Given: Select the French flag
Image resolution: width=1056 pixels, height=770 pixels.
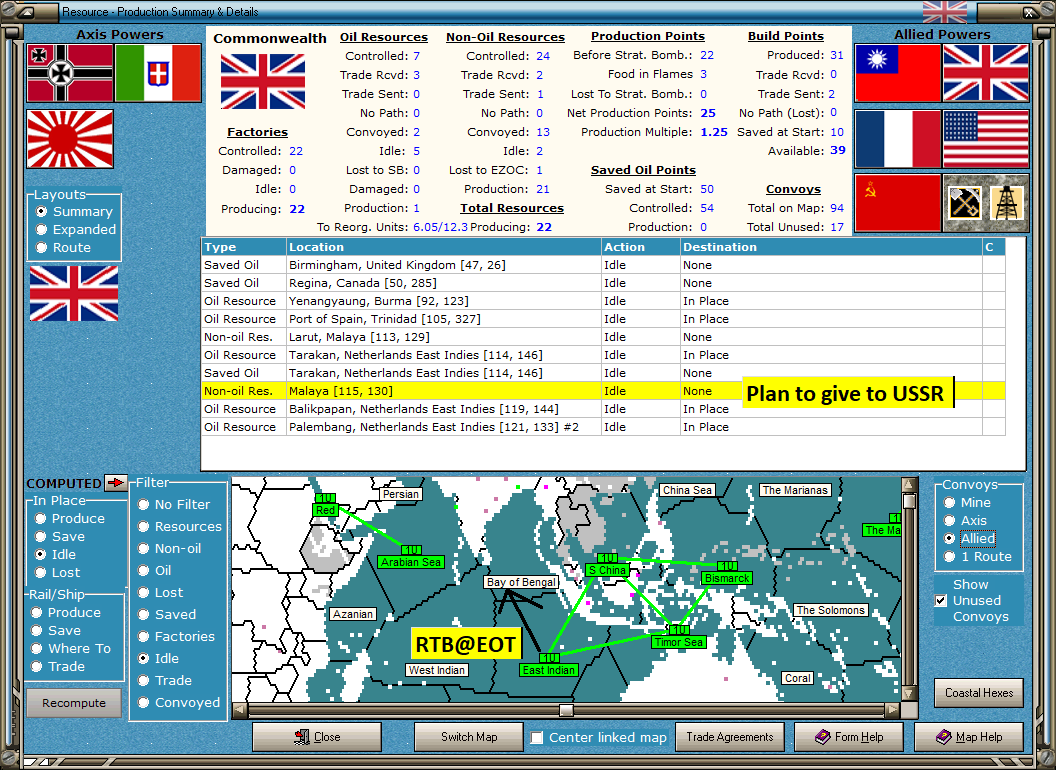Looking at the screenshot, I should pos(897,139).
